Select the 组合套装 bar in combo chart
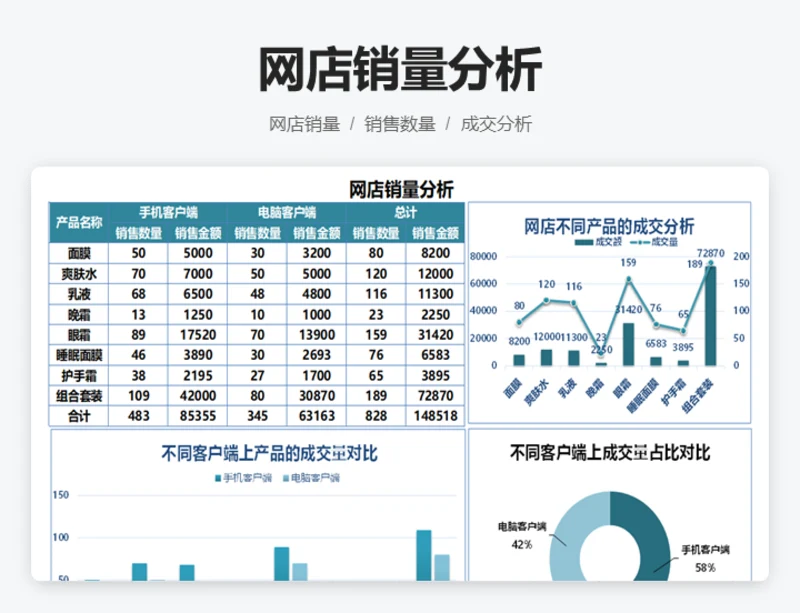The height and width of the screenshot is (613, 800). [710, 315]
